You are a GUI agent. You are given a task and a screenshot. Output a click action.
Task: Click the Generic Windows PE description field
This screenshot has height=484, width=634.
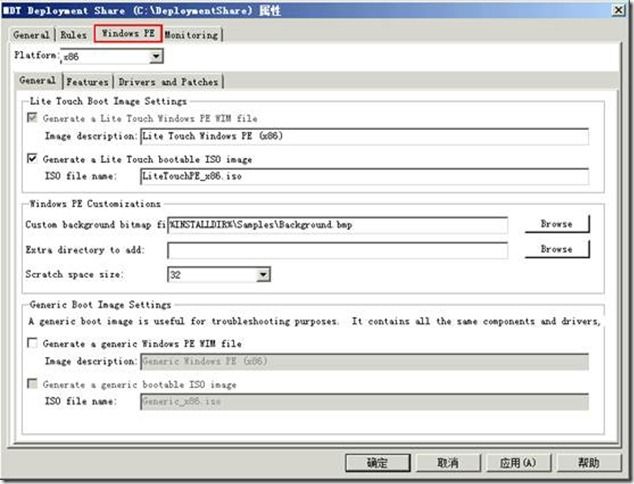click(364, 361)
